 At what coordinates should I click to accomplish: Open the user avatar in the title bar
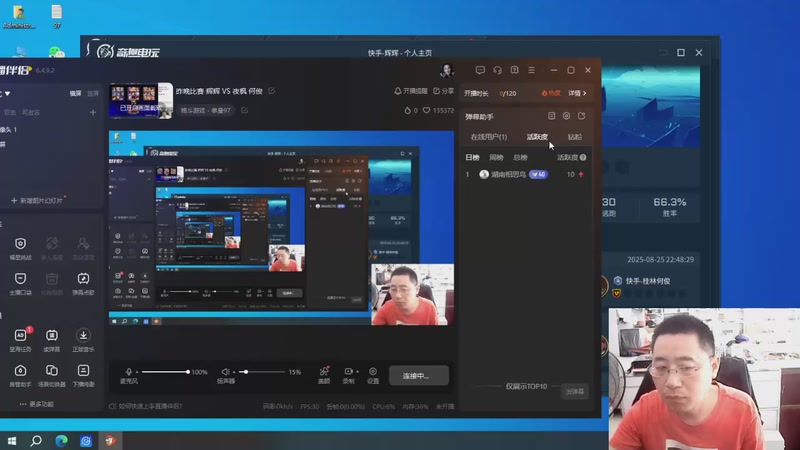tap(447, 70)
